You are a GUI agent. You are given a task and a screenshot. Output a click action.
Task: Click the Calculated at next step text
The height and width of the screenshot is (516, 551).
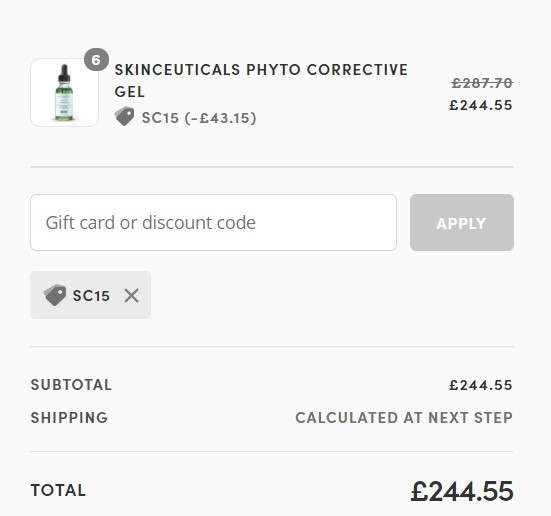click(404, 418)
